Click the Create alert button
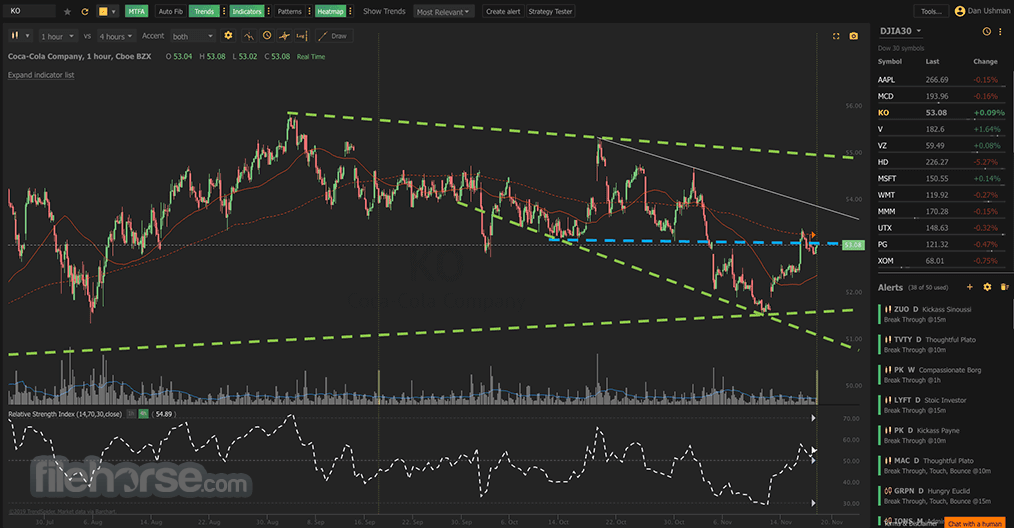 click(x=502, y=12)
